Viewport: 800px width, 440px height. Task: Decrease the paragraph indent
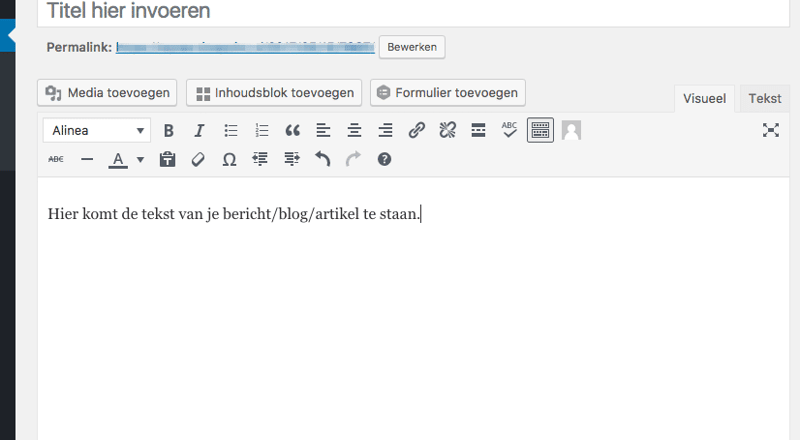coord(260,159)
